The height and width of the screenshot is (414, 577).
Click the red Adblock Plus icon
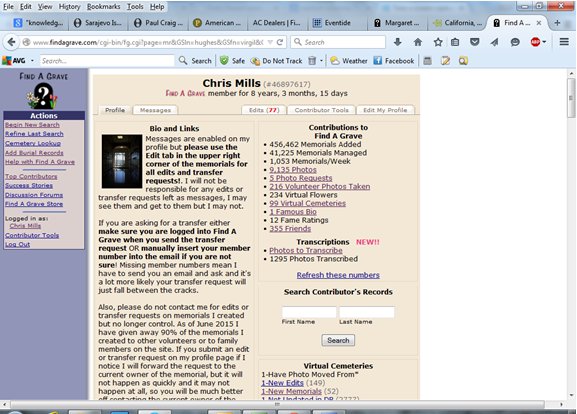point(535,42)
